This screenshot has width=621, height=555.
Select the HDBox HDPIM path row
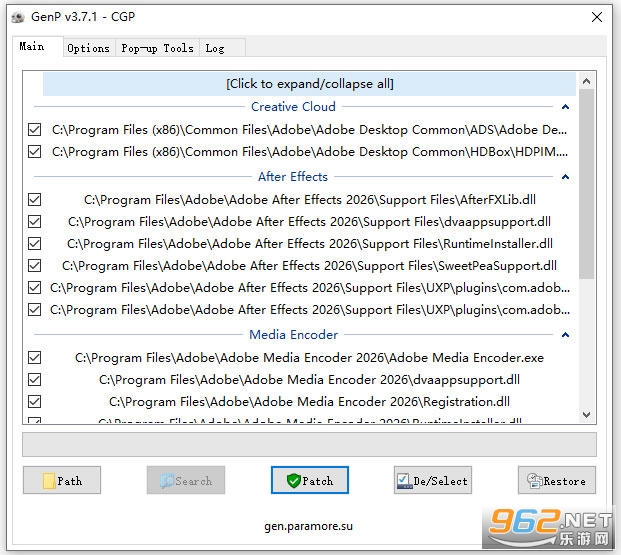tap(310, 151)
